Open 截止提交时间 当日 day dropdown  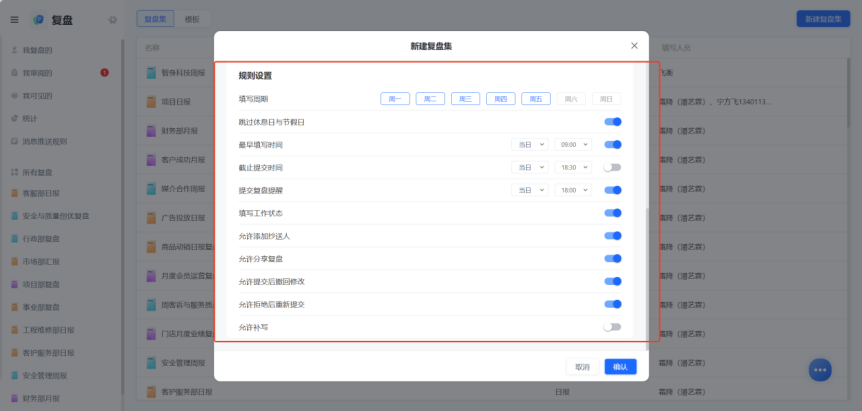point(530,168)
